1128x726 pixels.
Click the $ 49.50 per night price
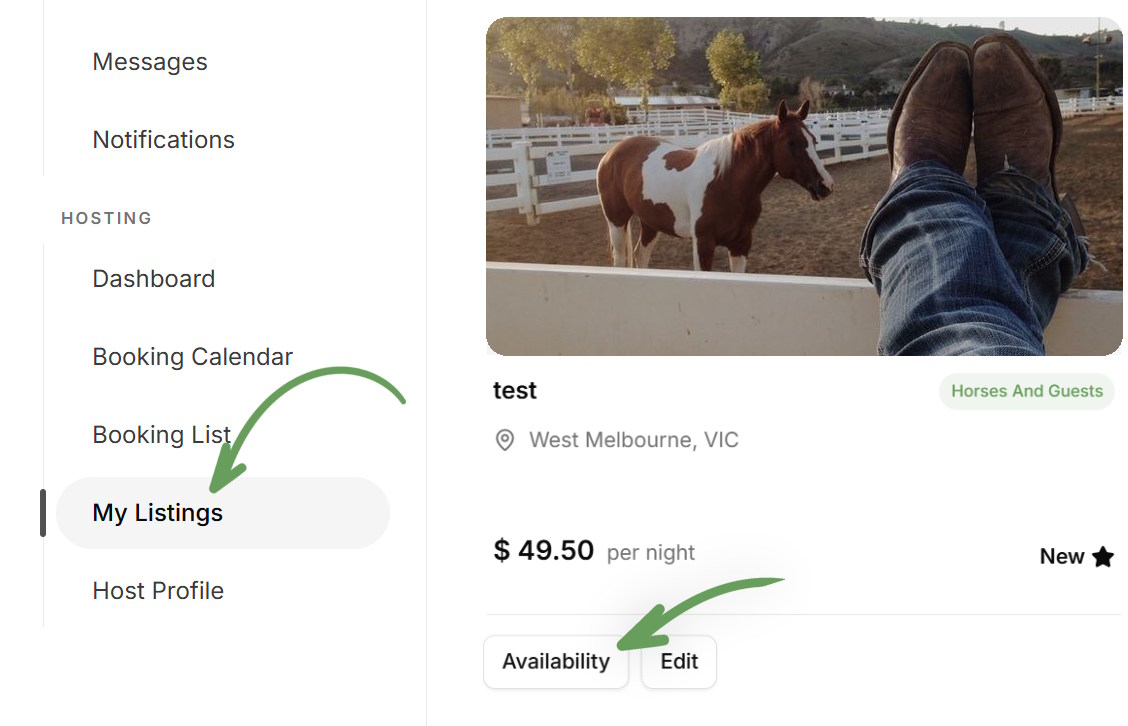coord(593,551)
